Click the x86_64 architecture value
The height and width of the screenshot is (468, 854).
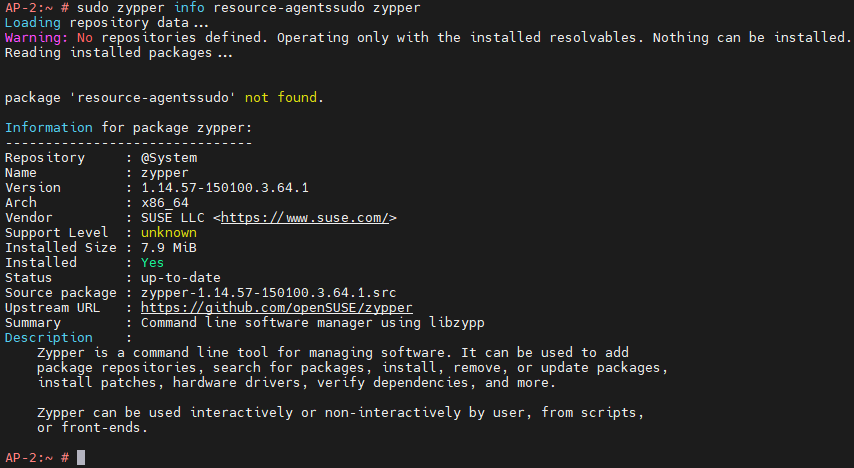(x=165, y=203)
